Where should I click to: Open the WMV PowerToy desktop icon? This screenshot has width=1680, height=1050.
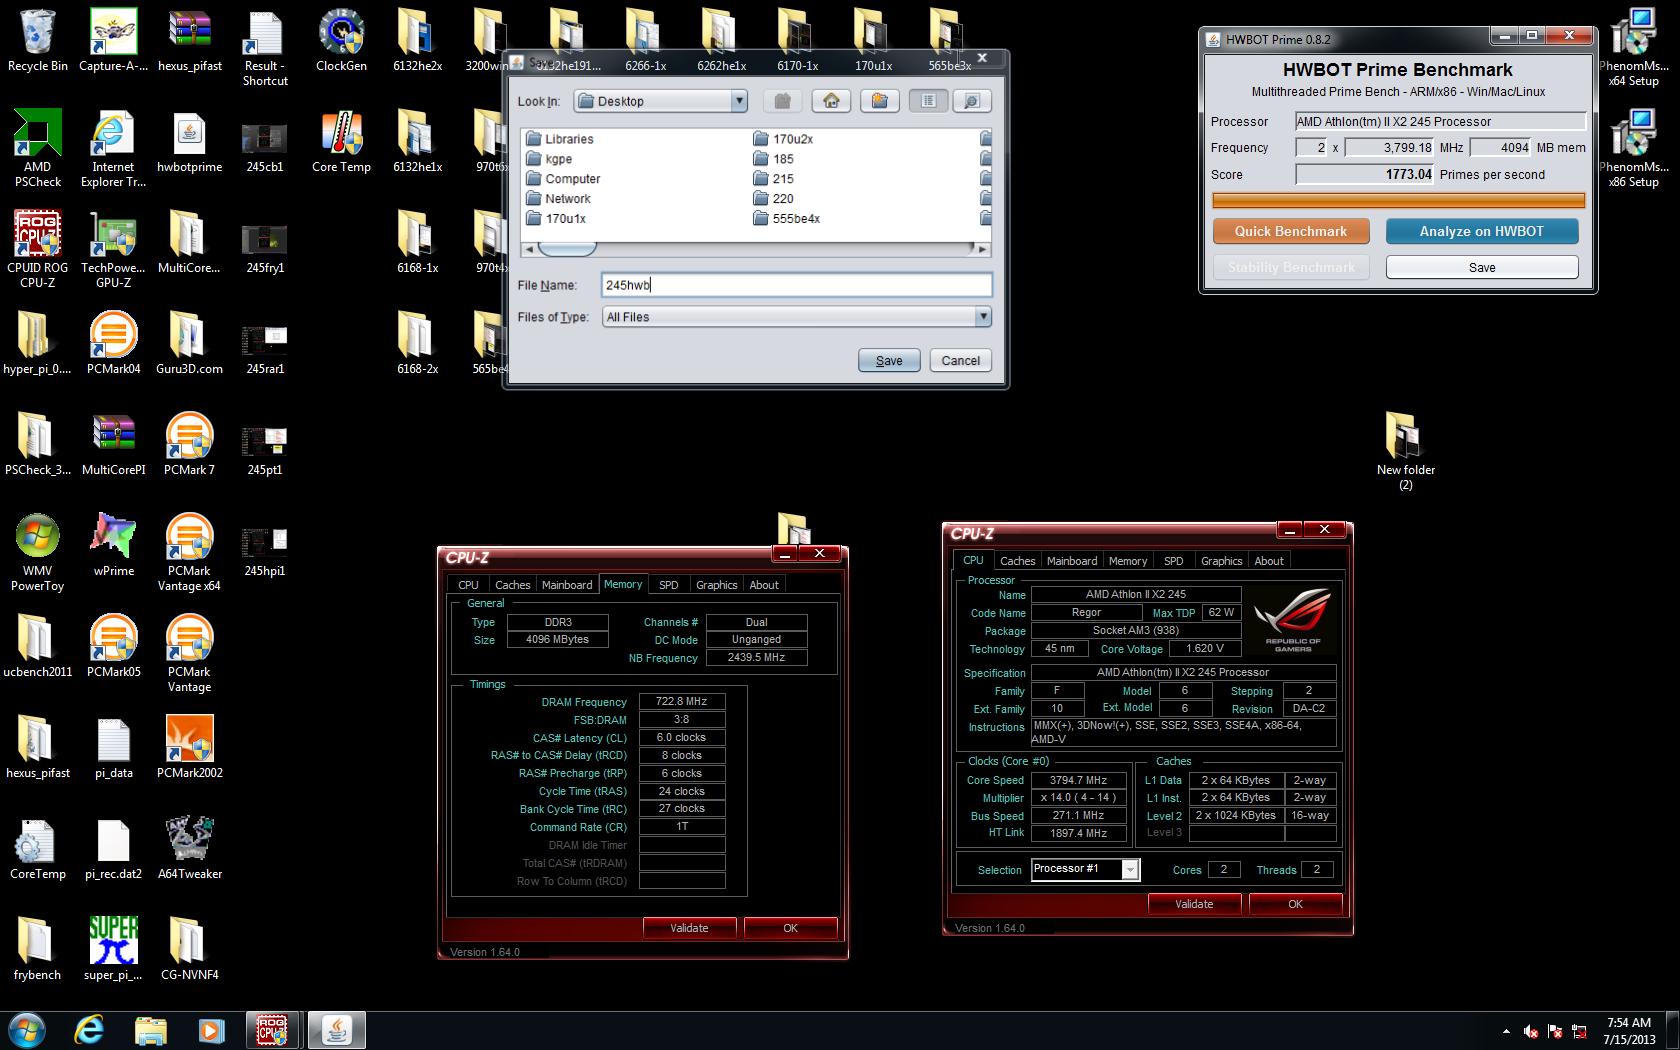click(x=37, y=552)
